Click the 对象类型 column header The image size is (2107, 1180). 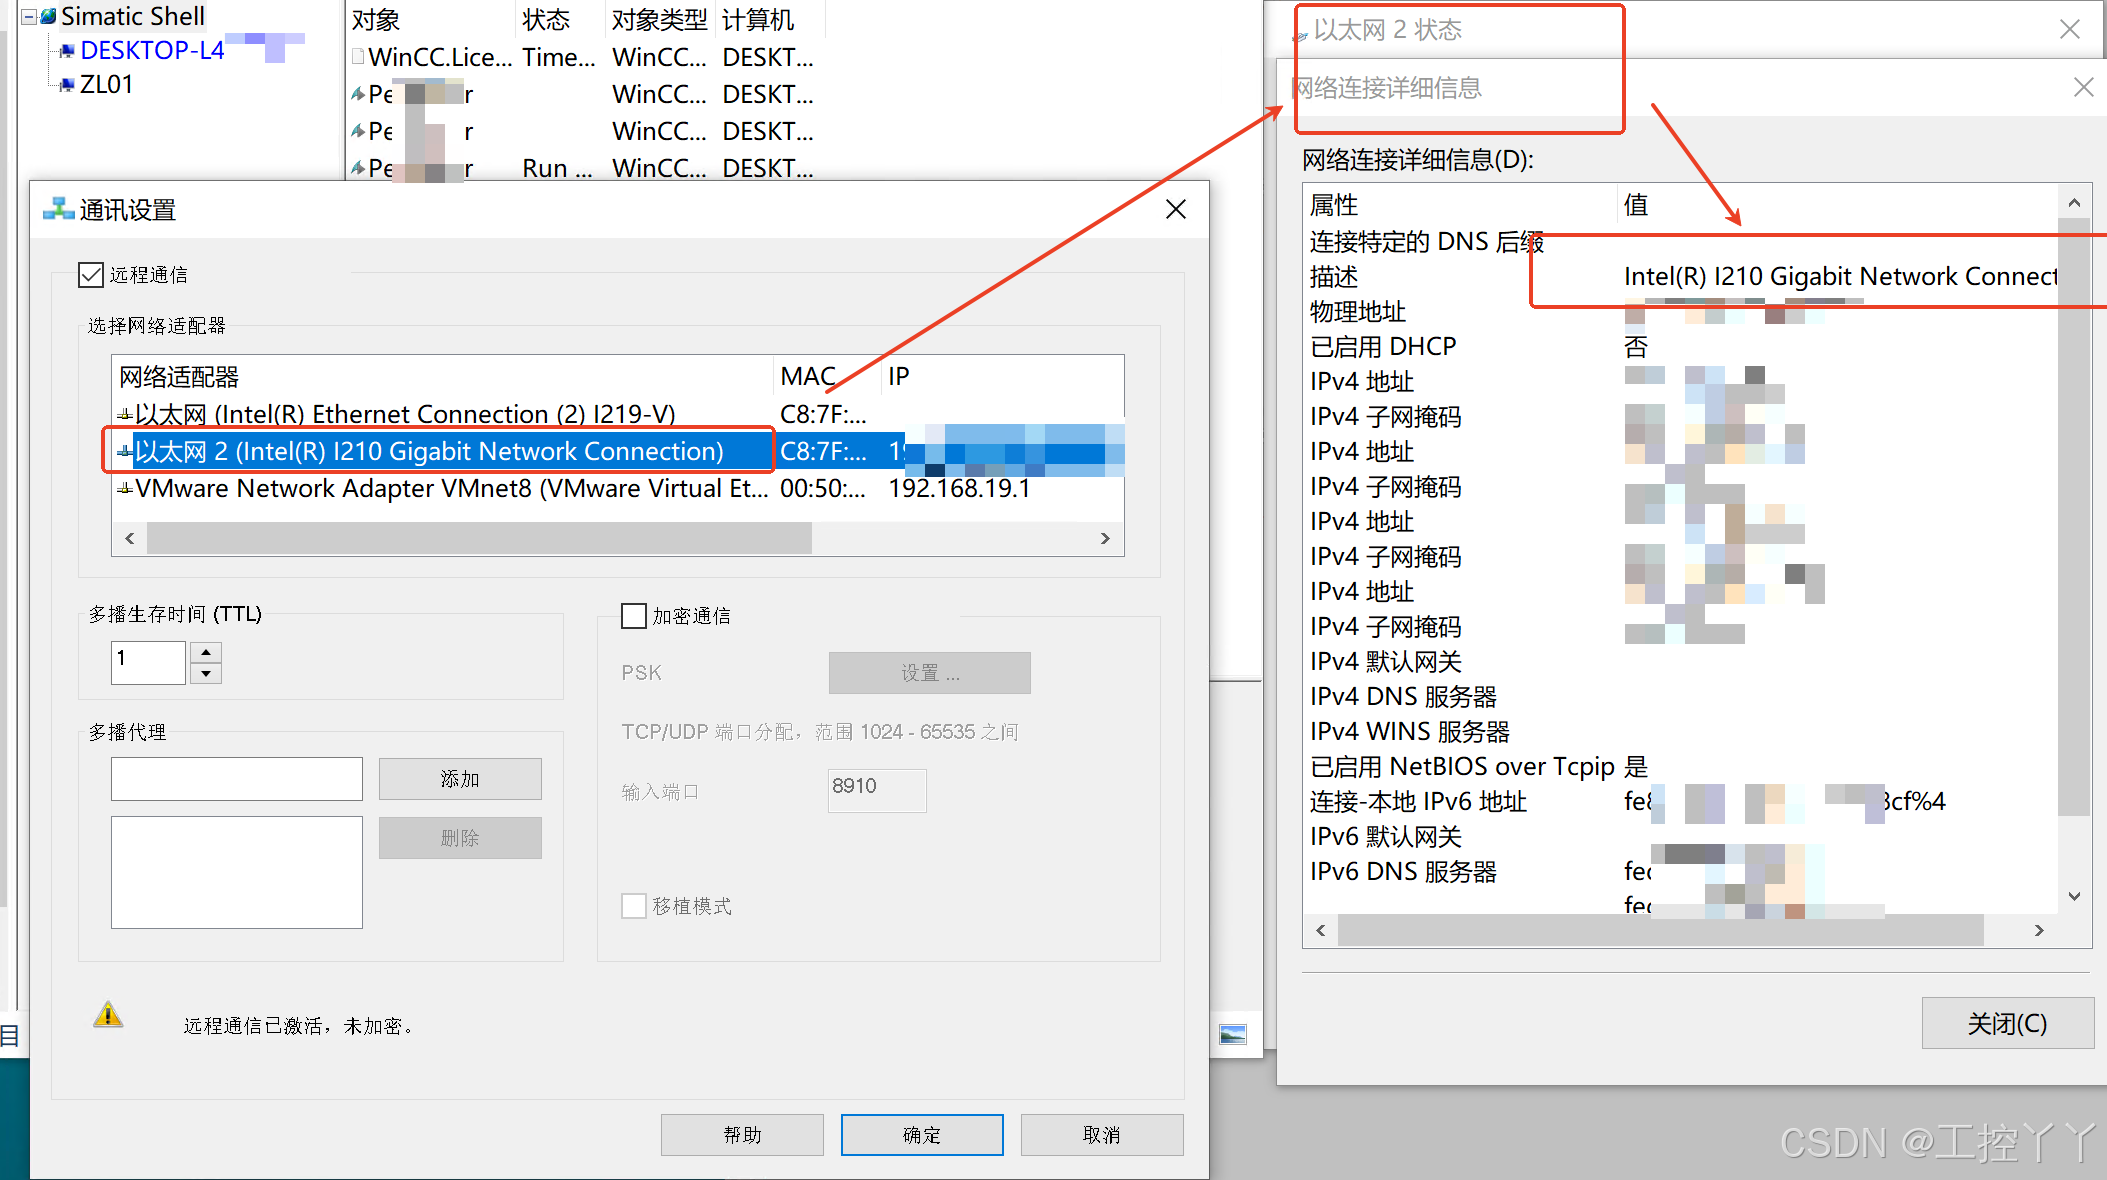pyautogui.click(x=658, y=20)
